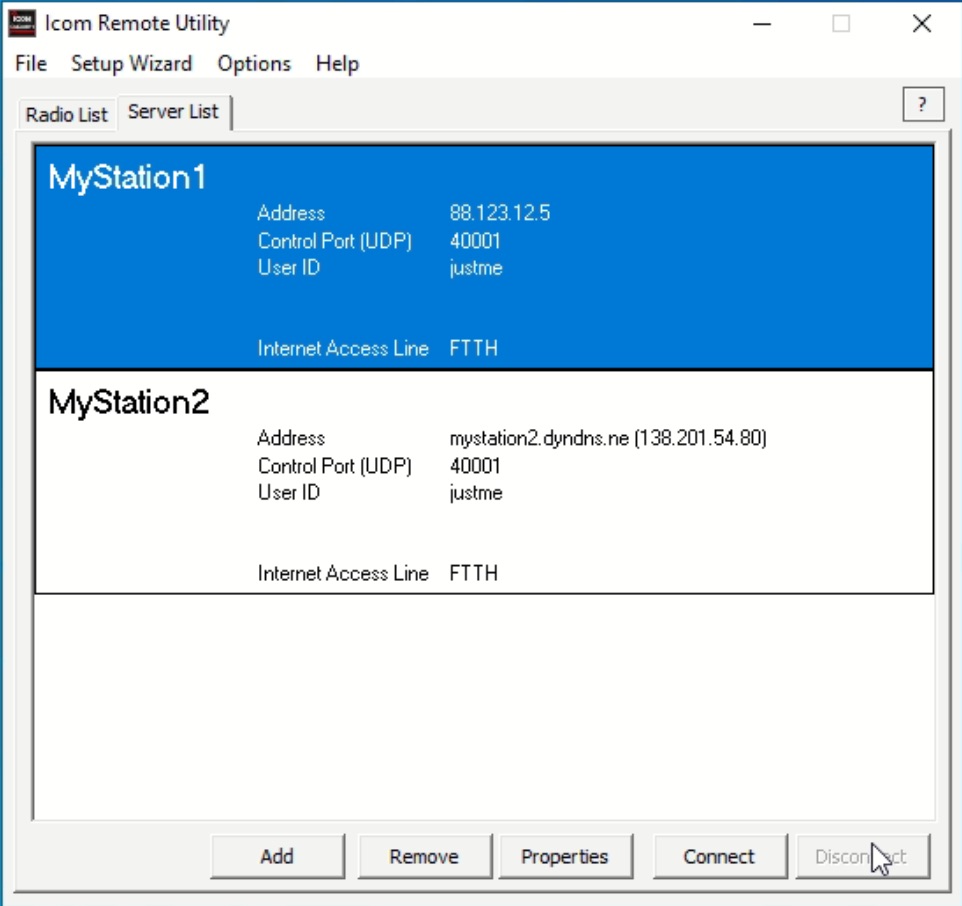Close the Icom Remote Utility window
The height and width of the screenshot is (906, 962).
tap(922, 24)
